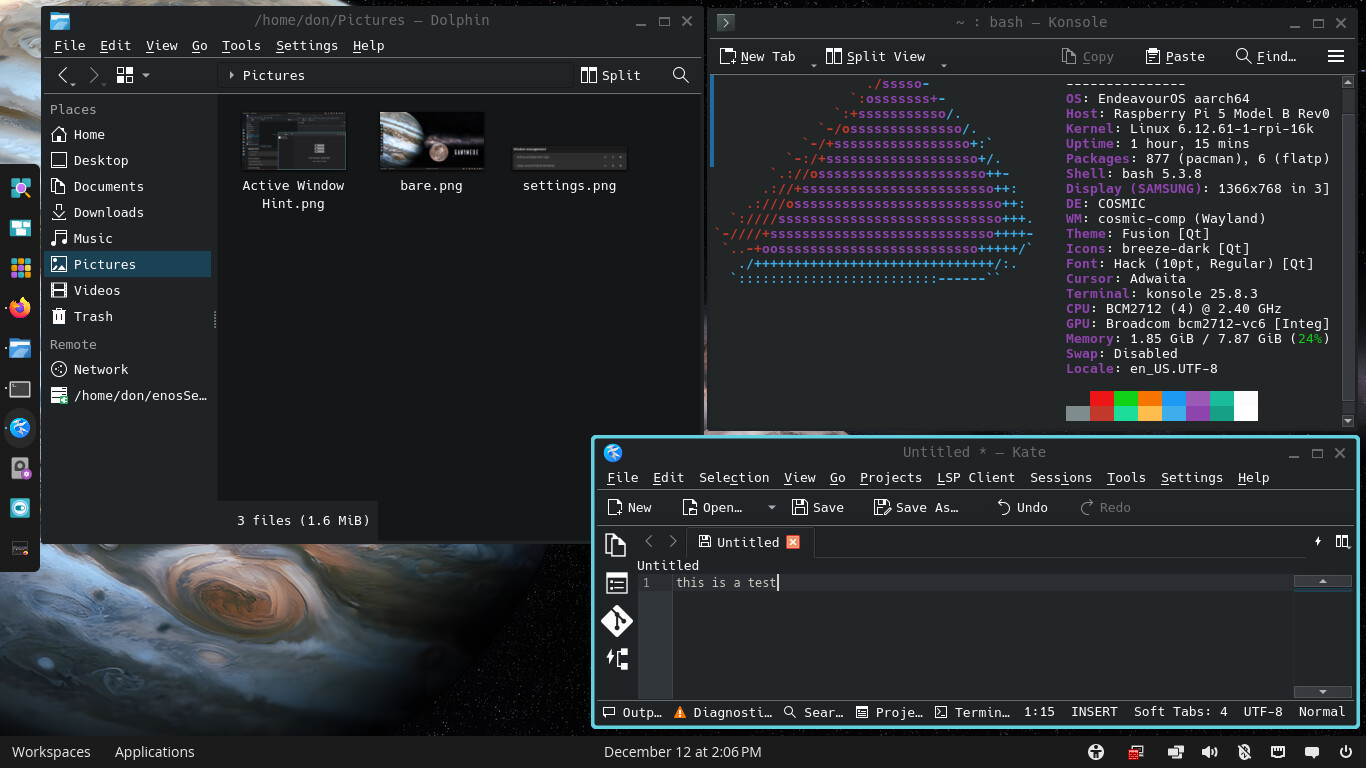Click the volume icon in system tray
The width and height of the screenshot is (1366, 768).
click(1209, 752)
